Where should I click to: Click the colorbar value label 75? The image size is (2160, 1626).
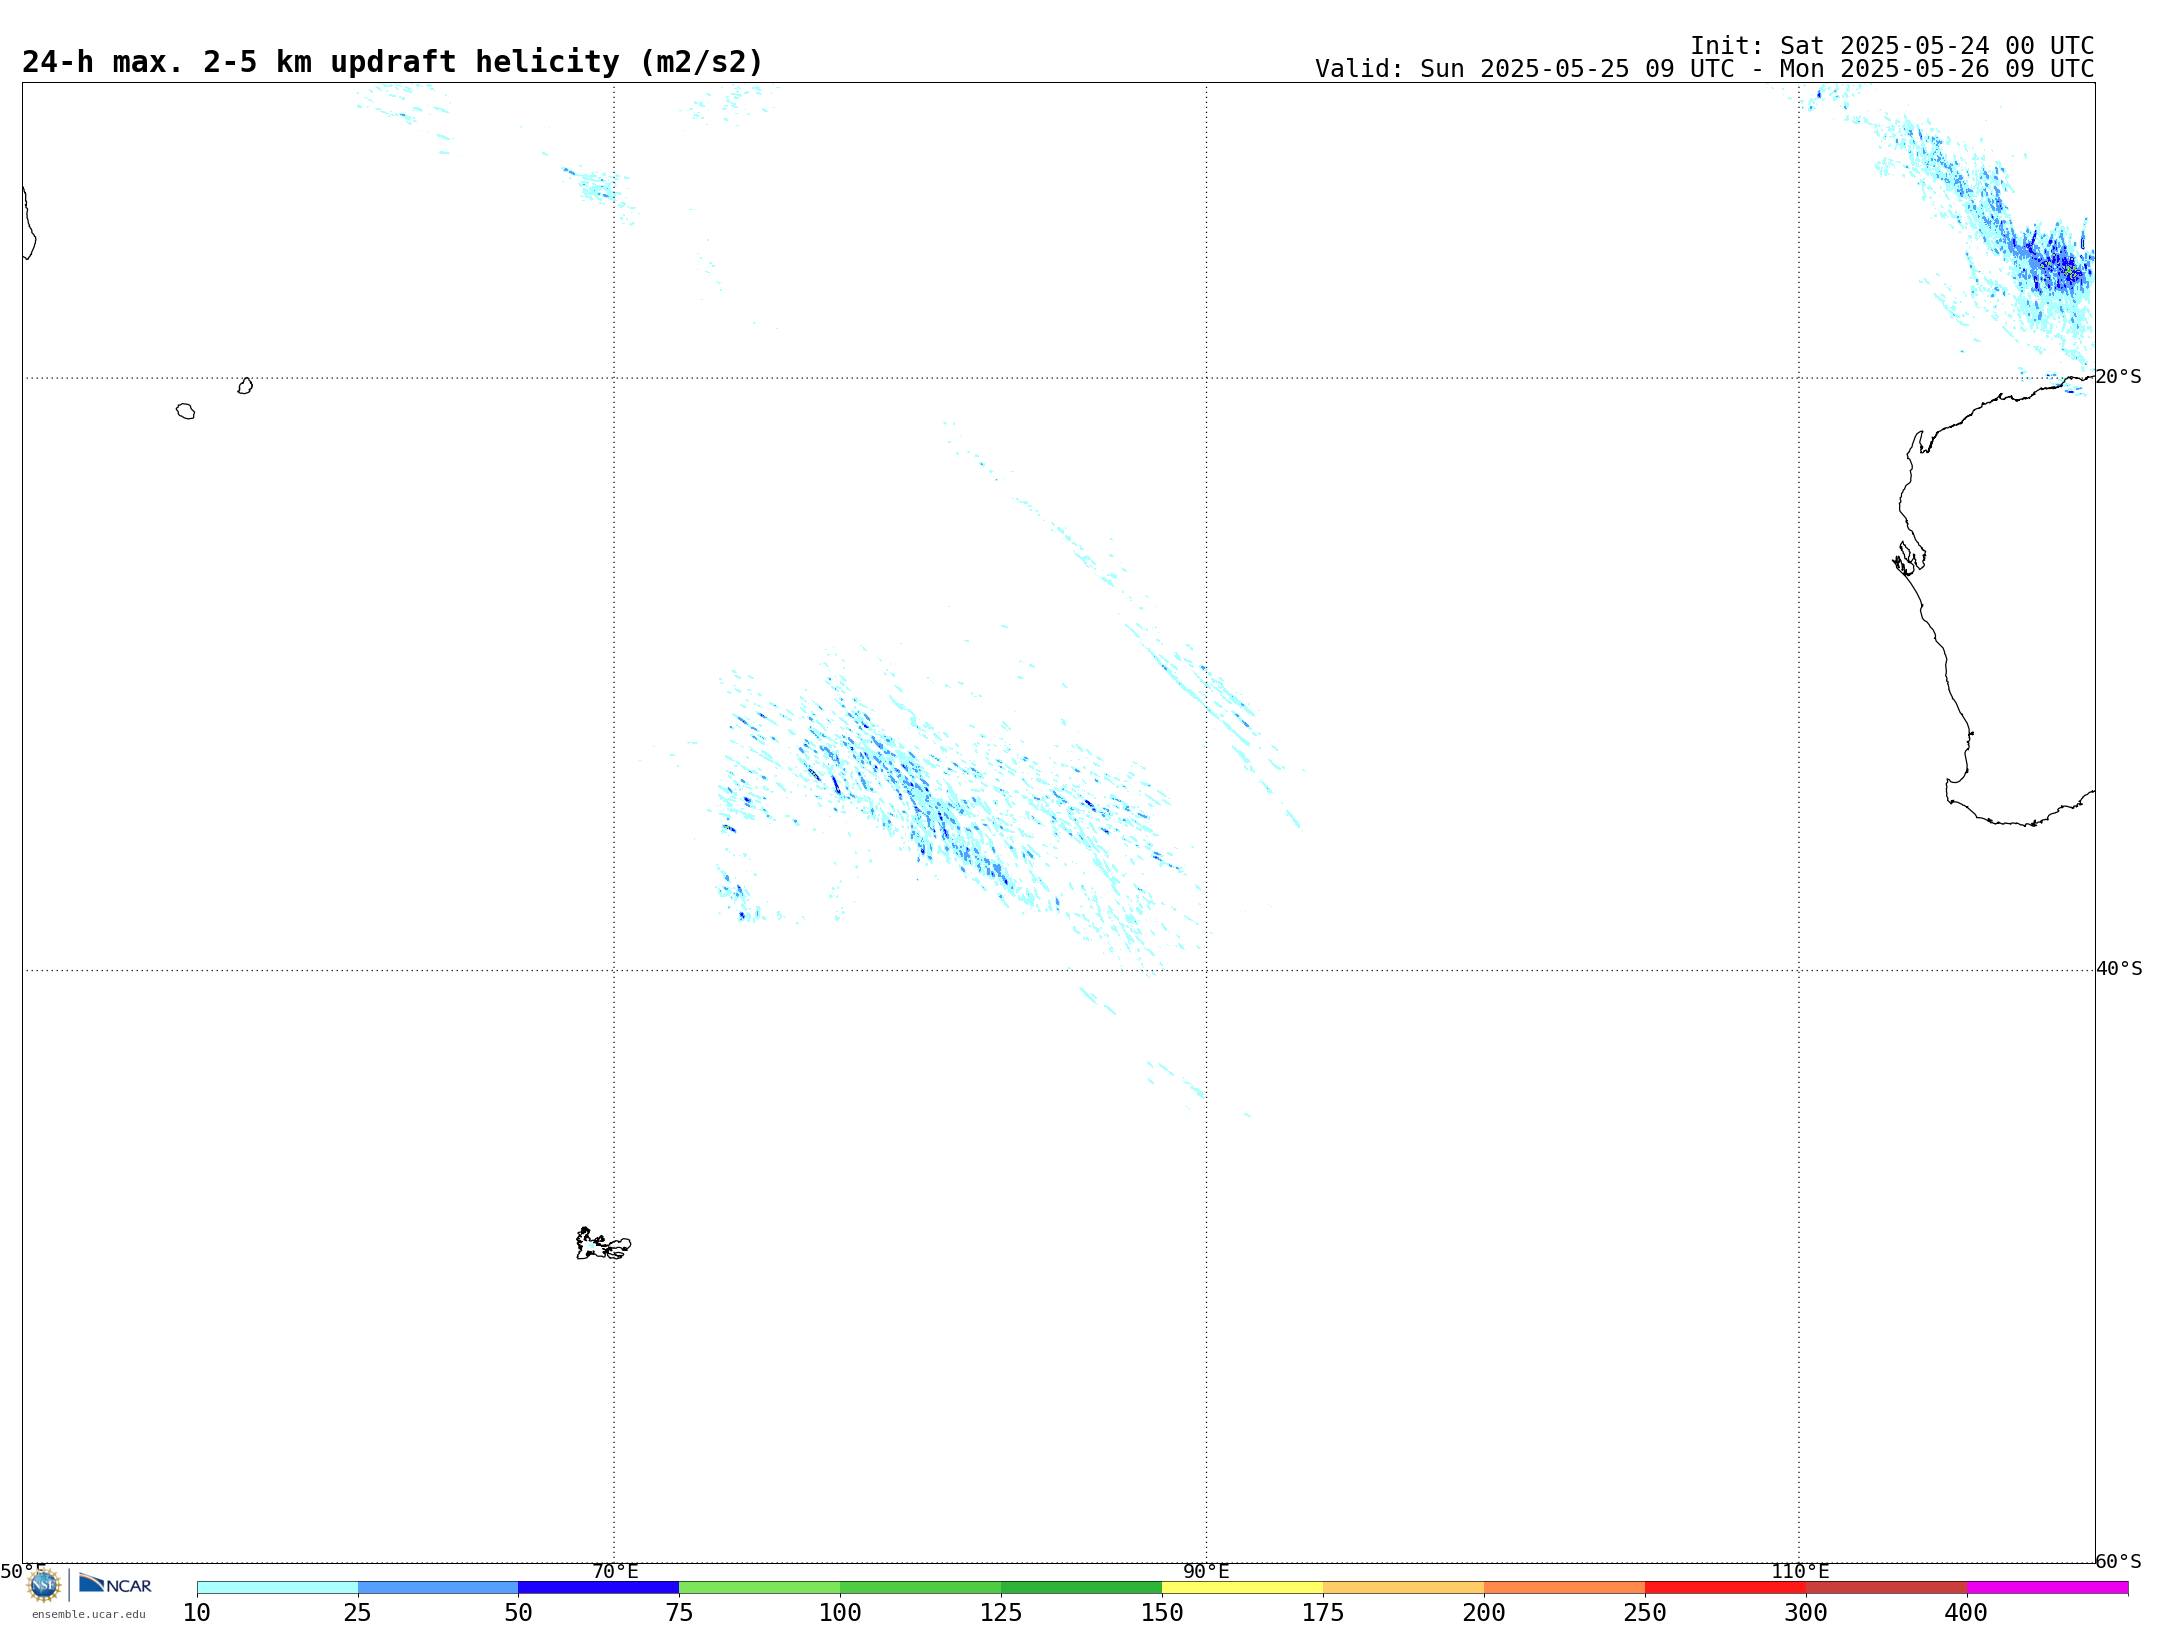(680, 1613)
